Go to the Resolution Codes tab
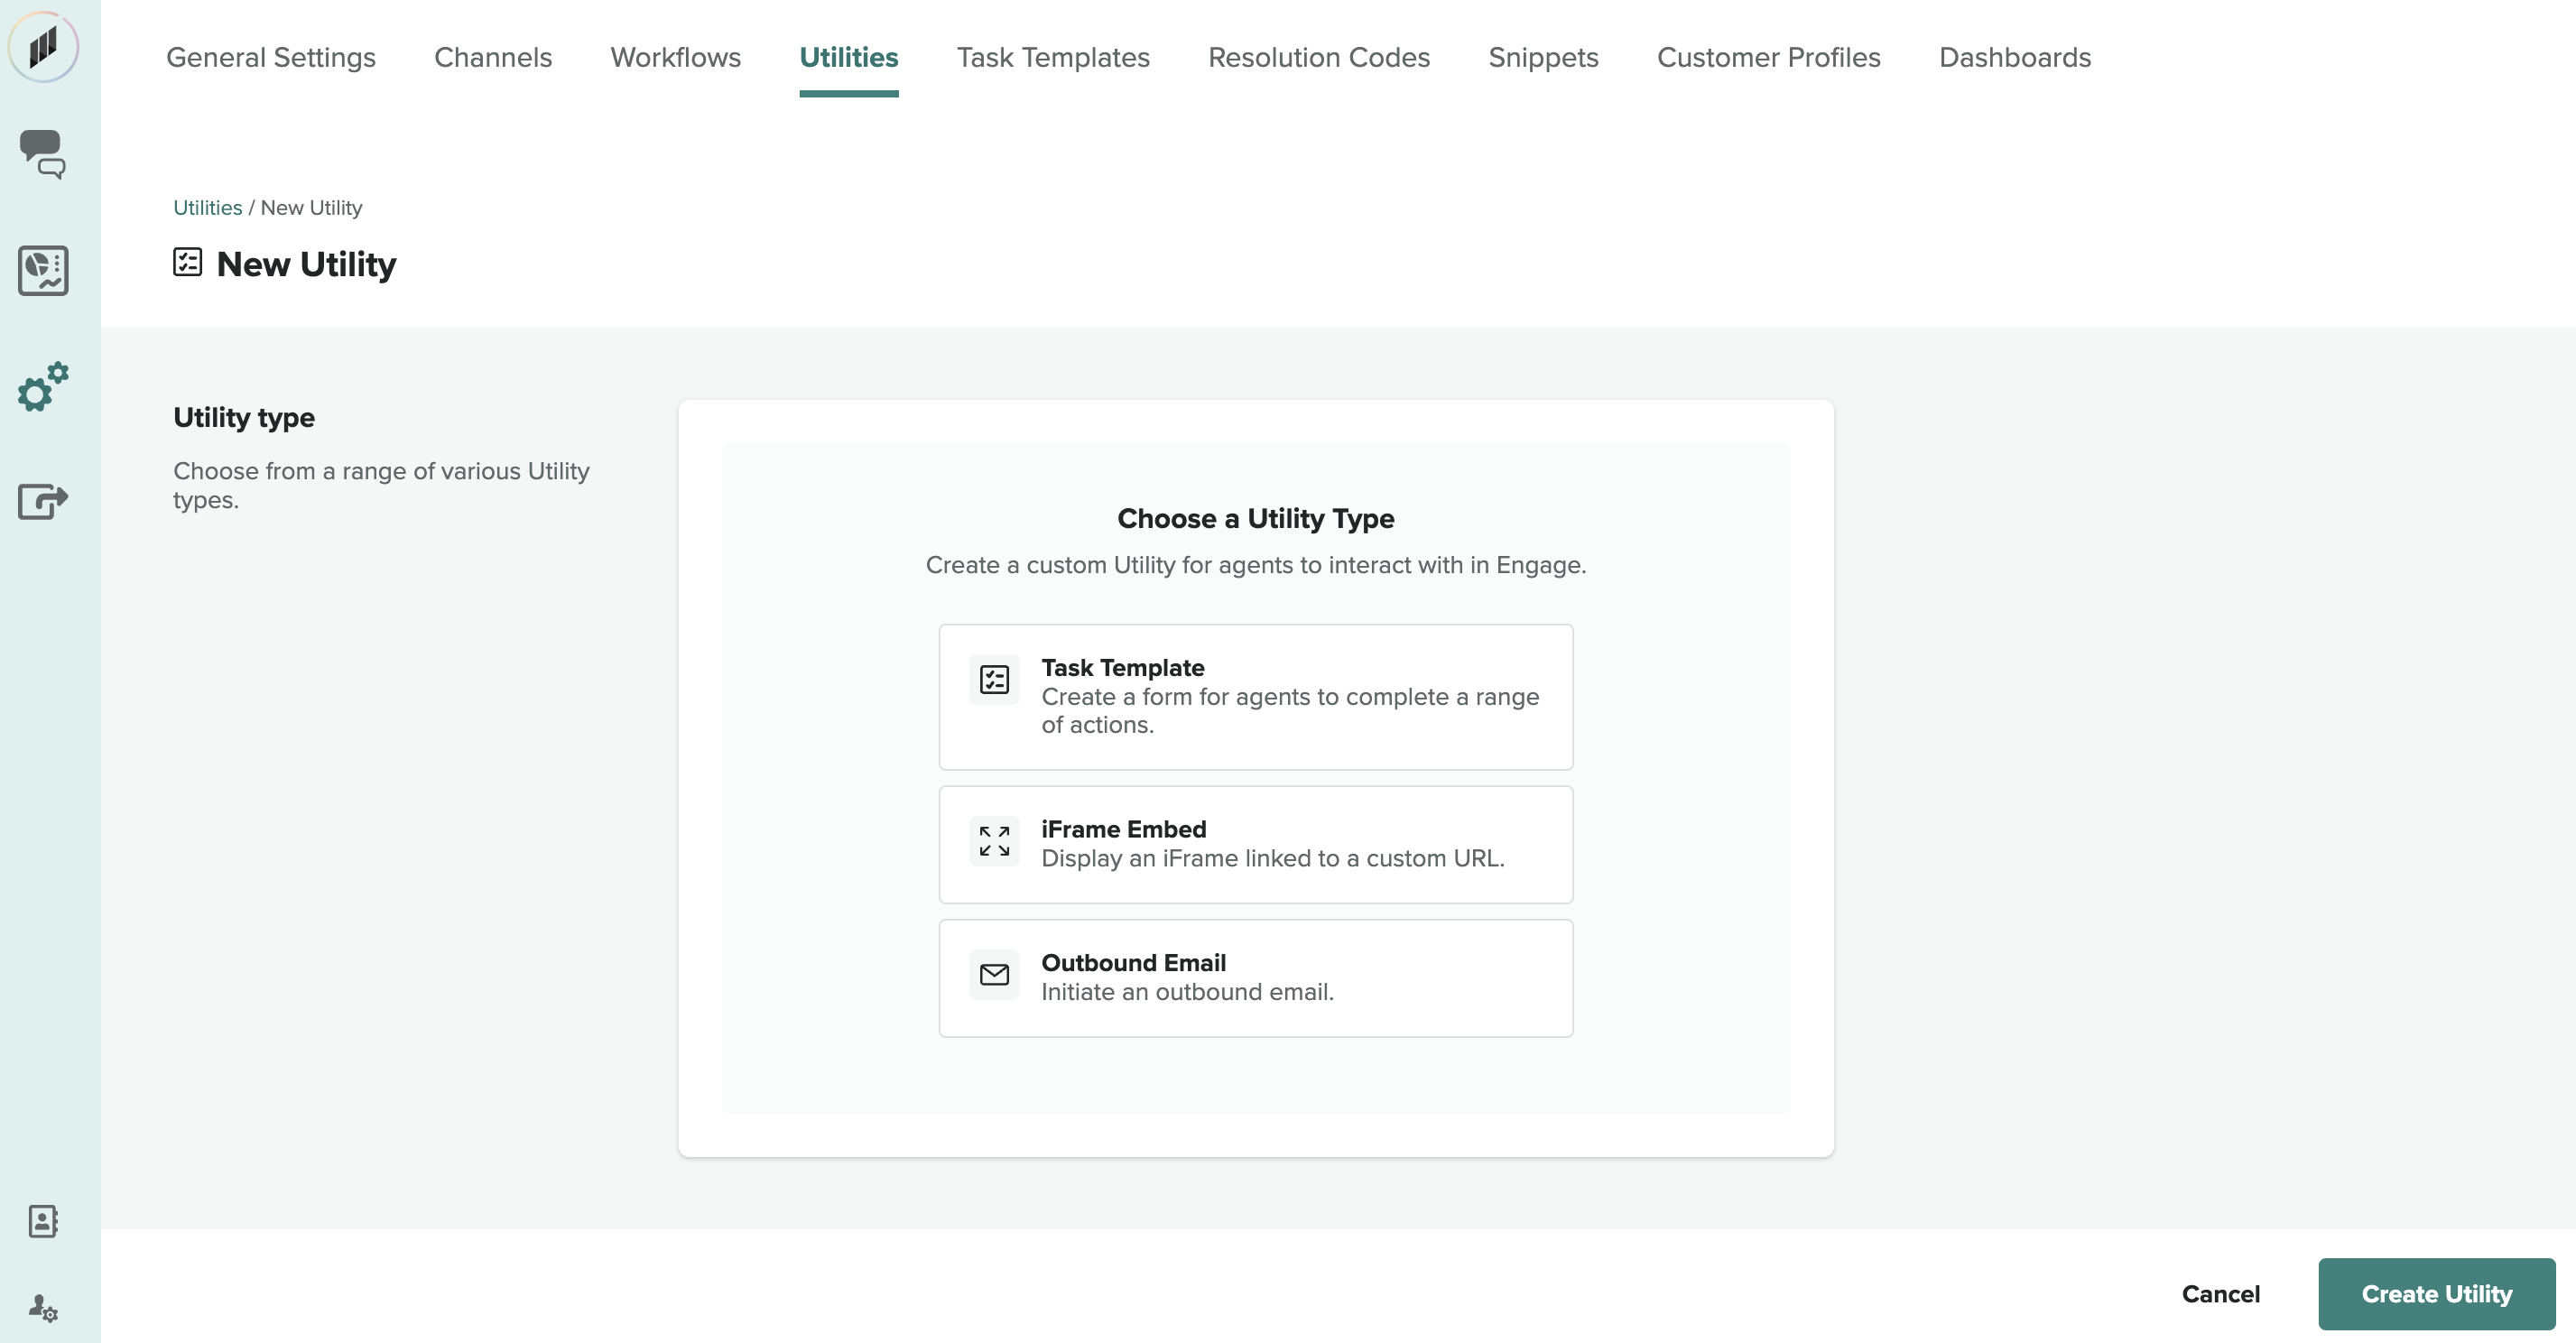Viewport: 2576px width, 1343px height. pos(1318,57)
